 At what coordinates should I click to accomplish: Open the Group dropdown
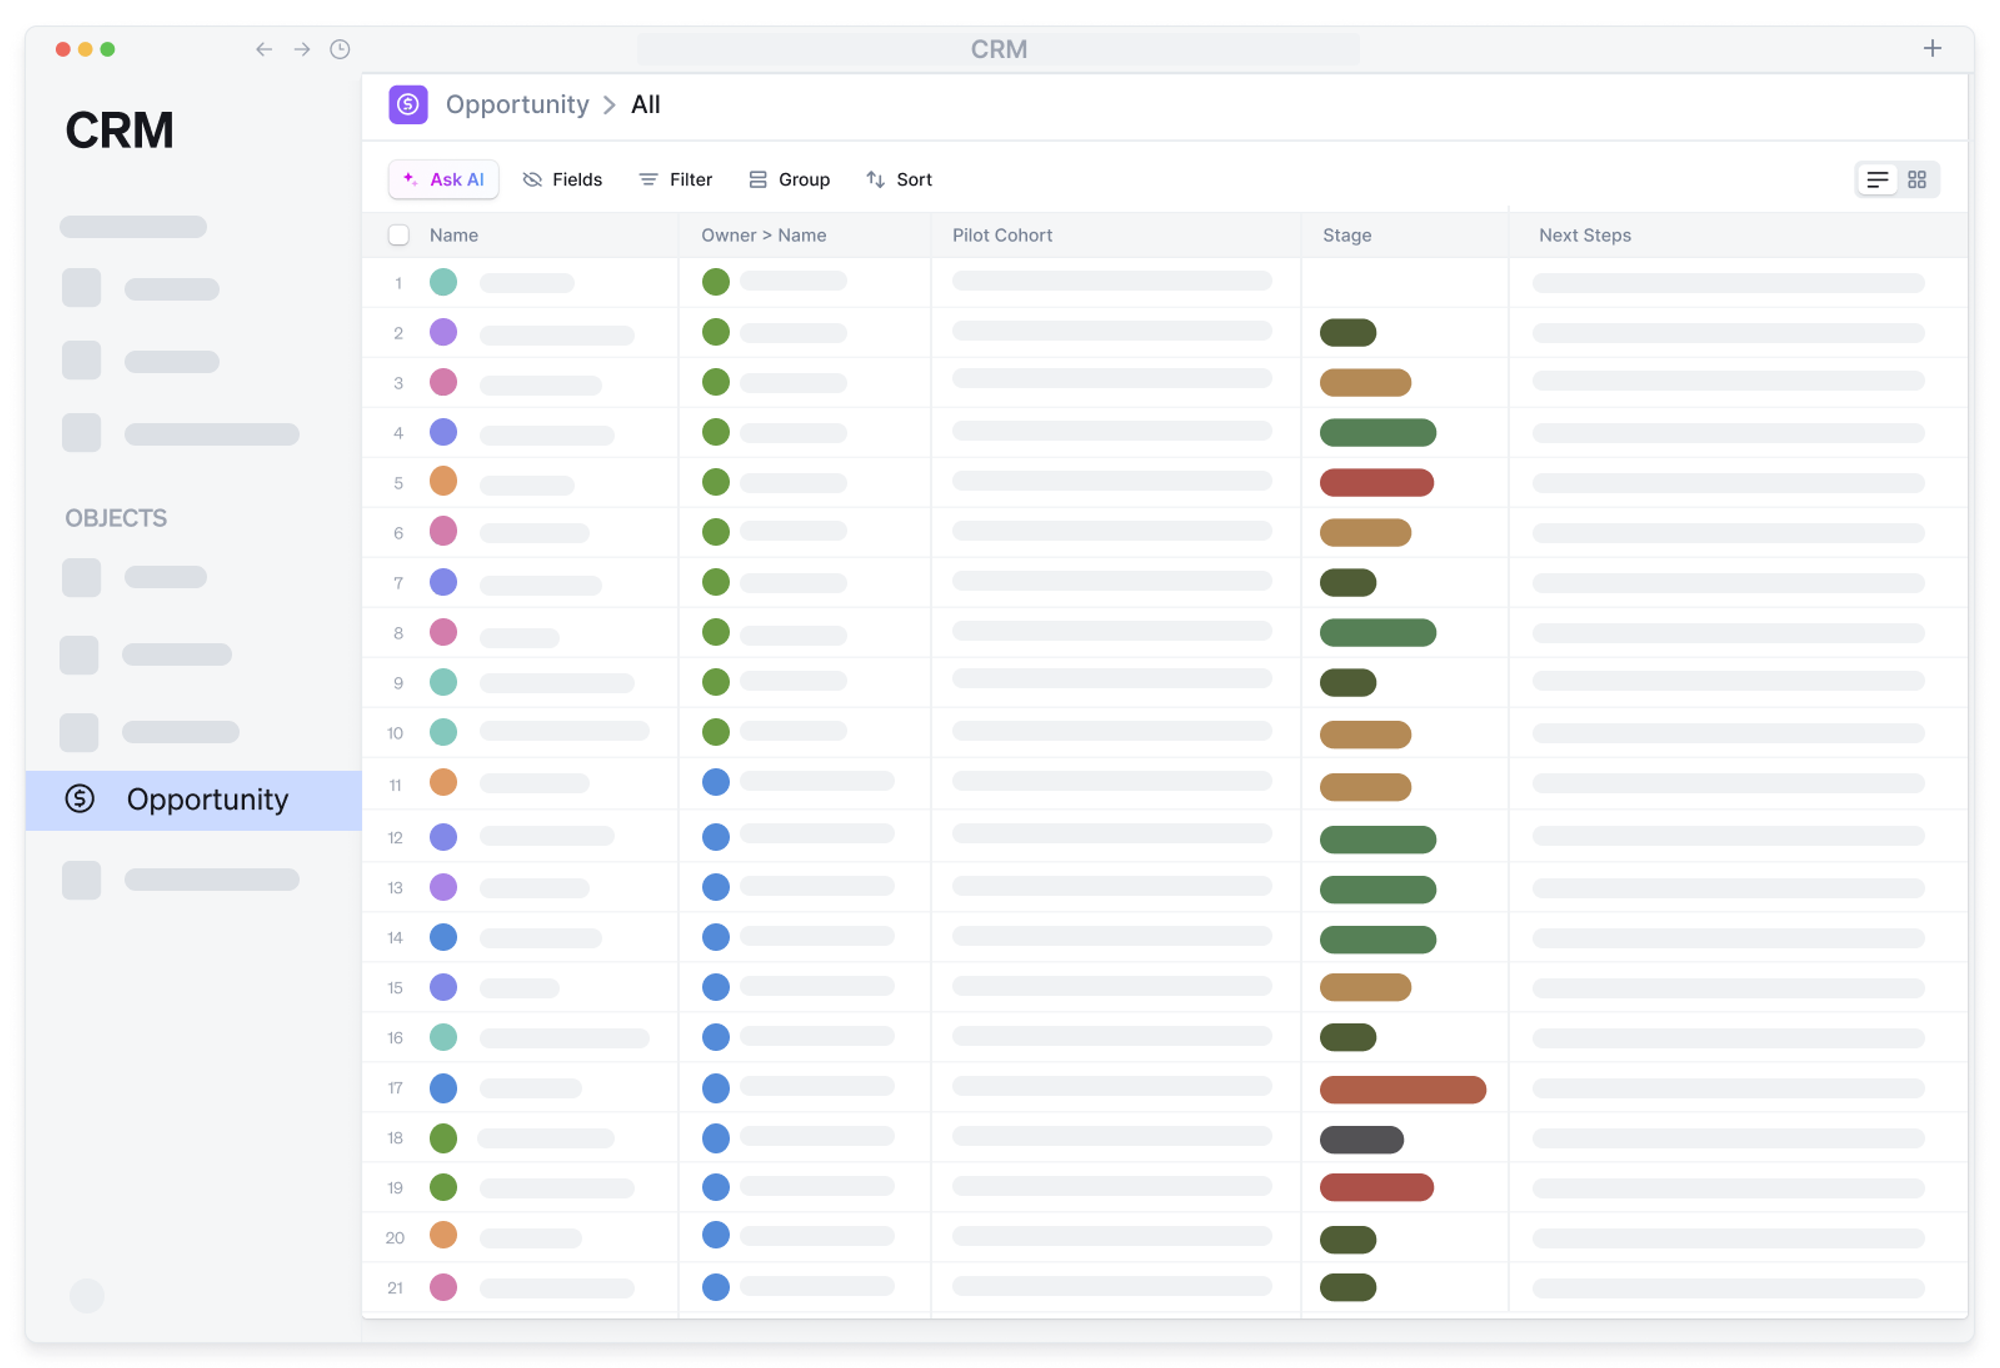[x=790, y=180]
